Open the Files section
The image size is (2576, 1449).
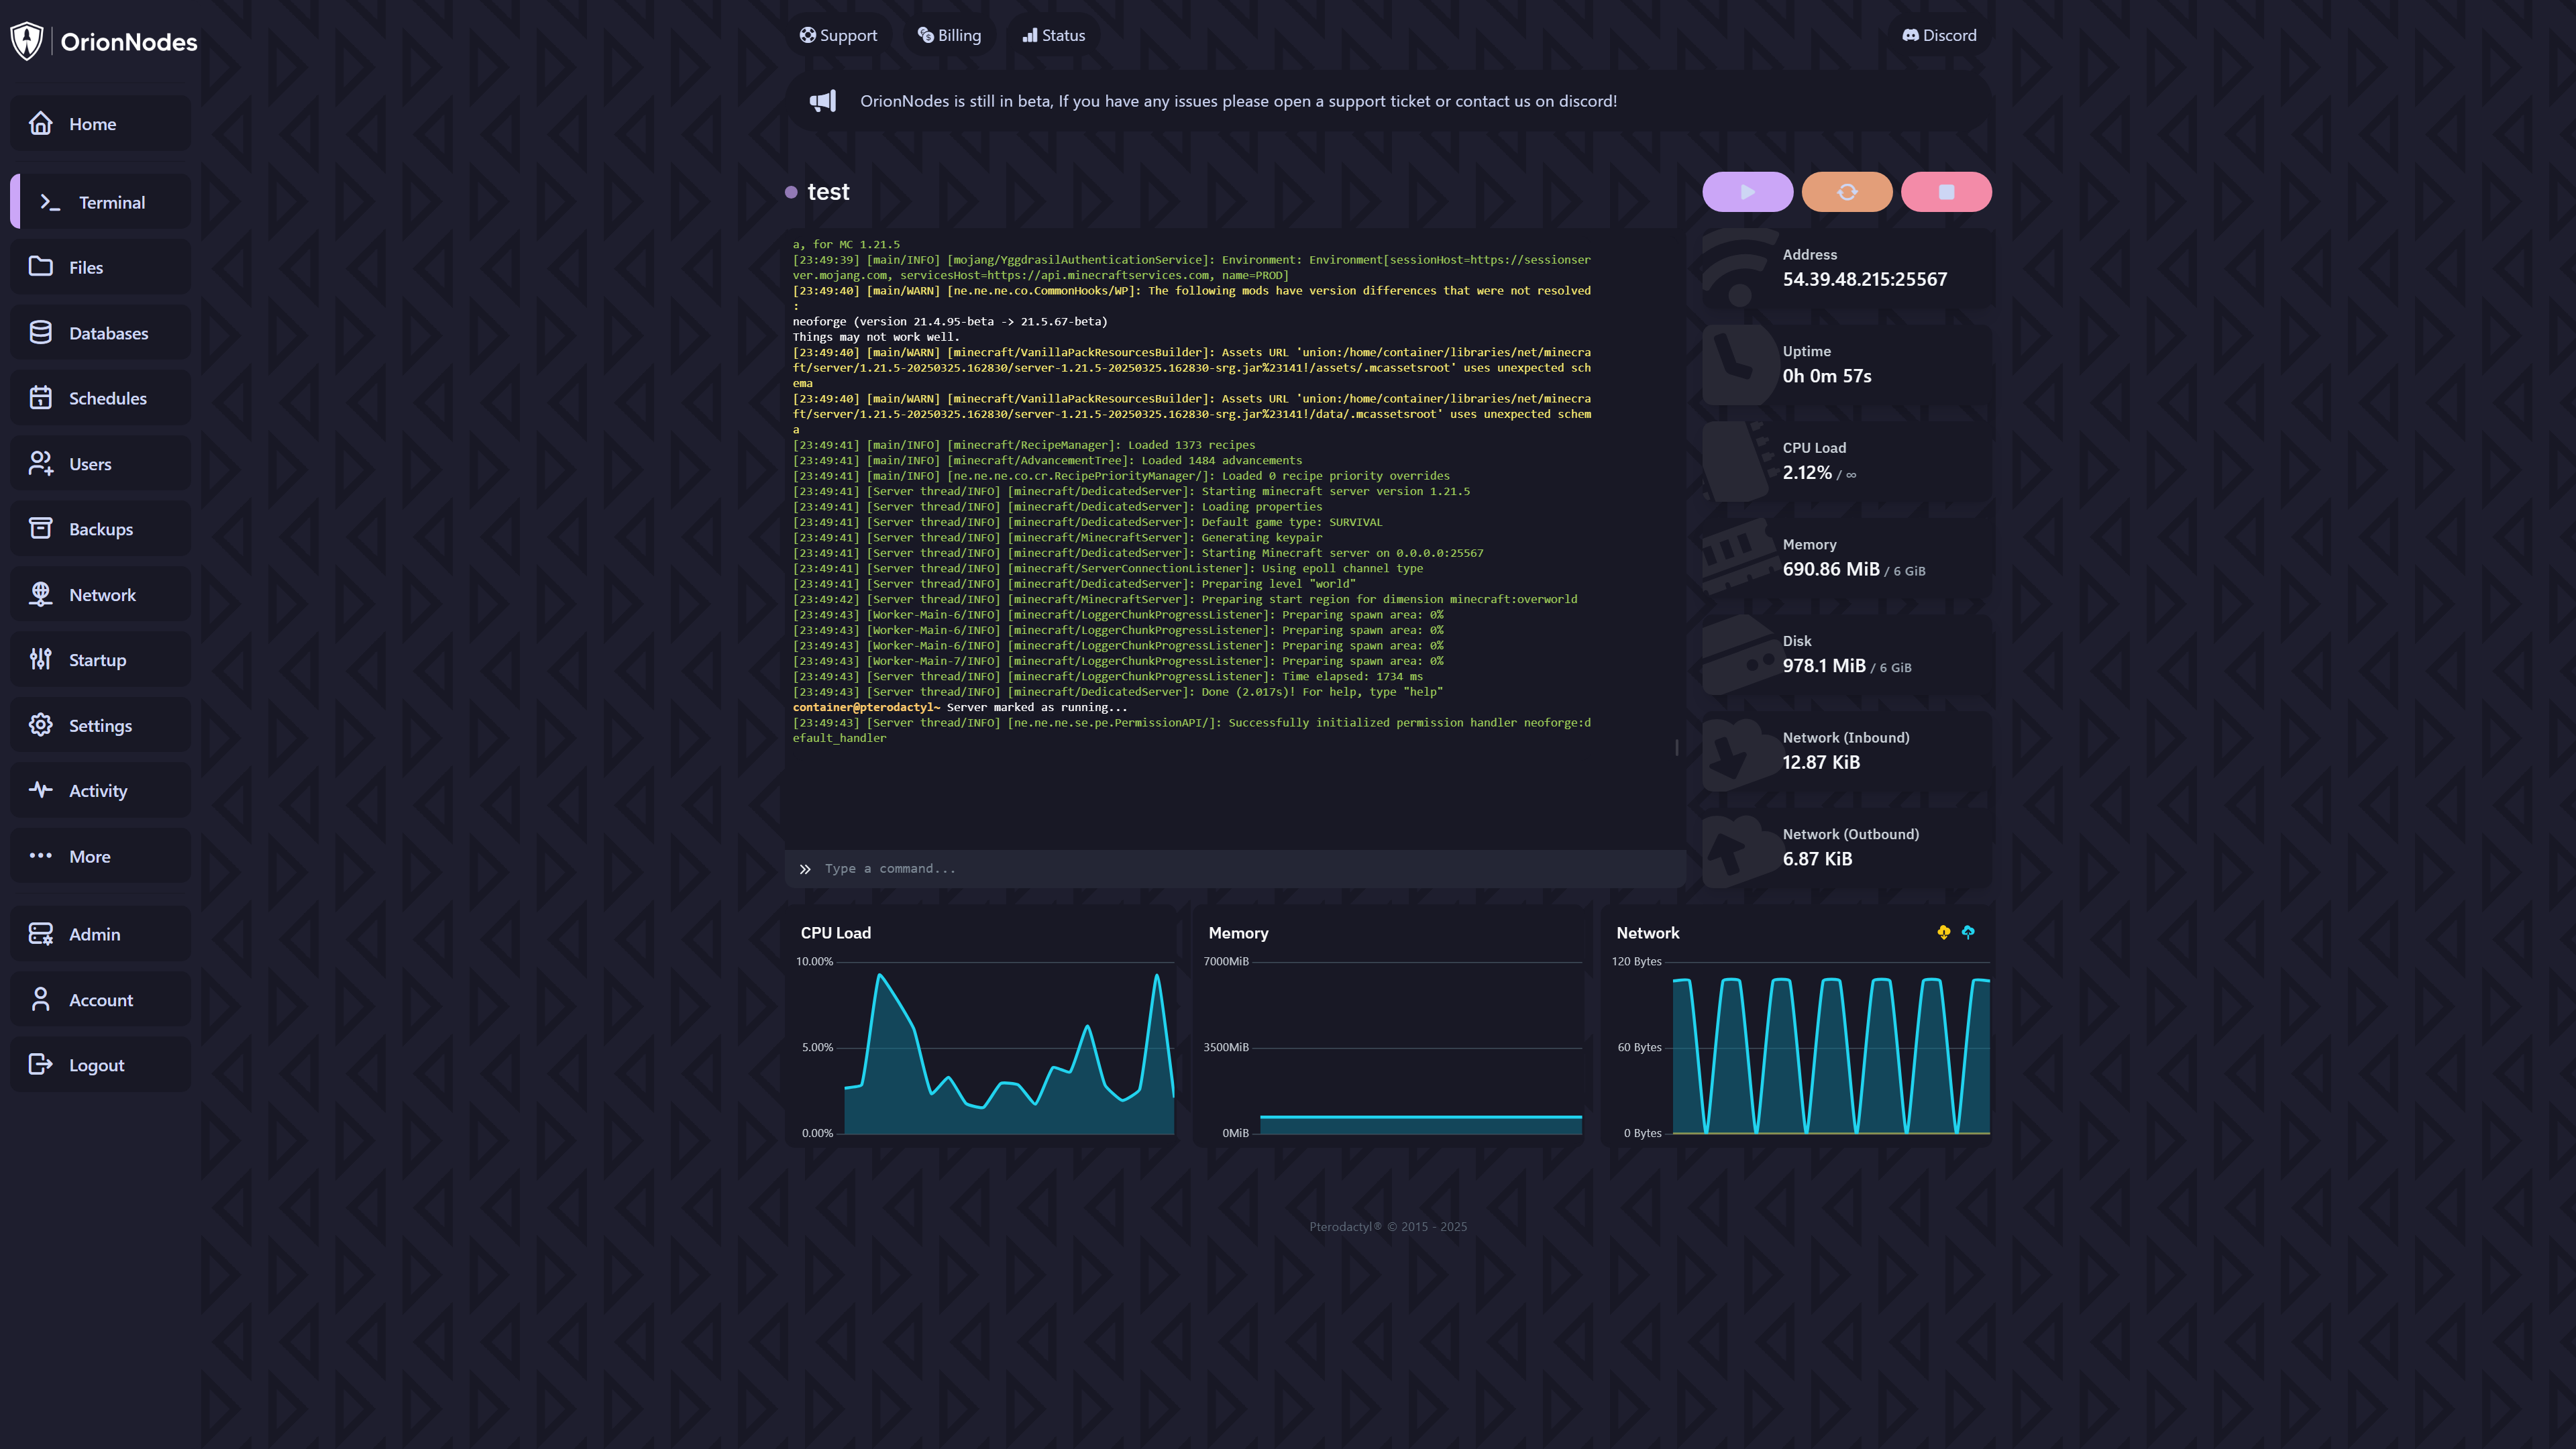[x=100, y=267]
